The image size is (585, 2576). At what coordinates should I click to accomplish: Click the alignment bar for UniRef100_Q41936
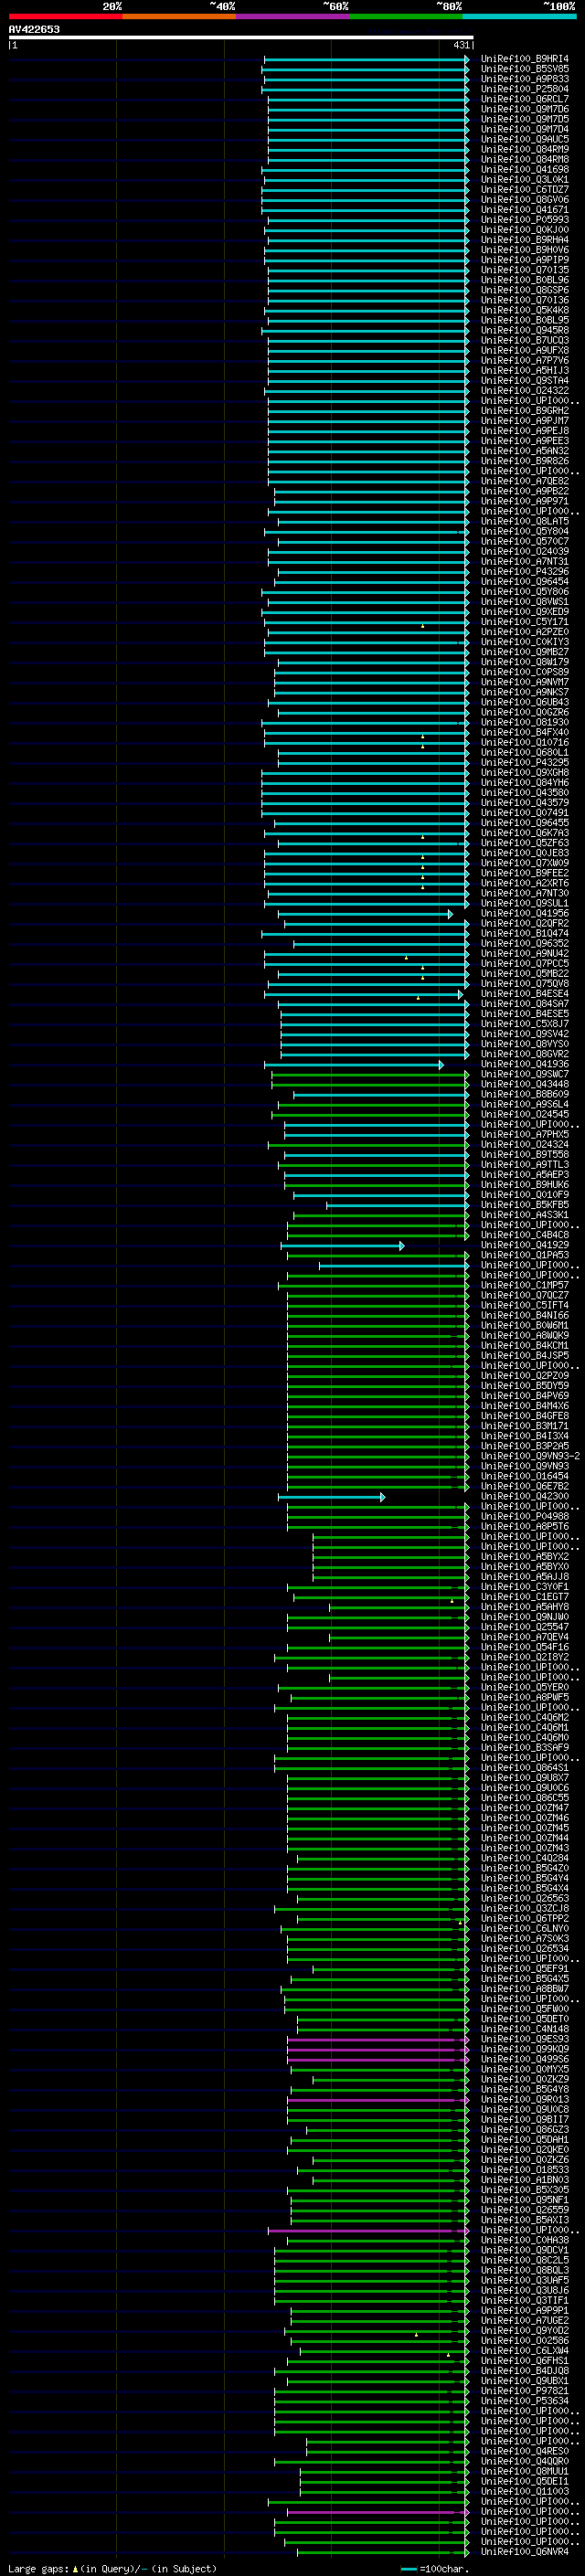(354, 1065)
